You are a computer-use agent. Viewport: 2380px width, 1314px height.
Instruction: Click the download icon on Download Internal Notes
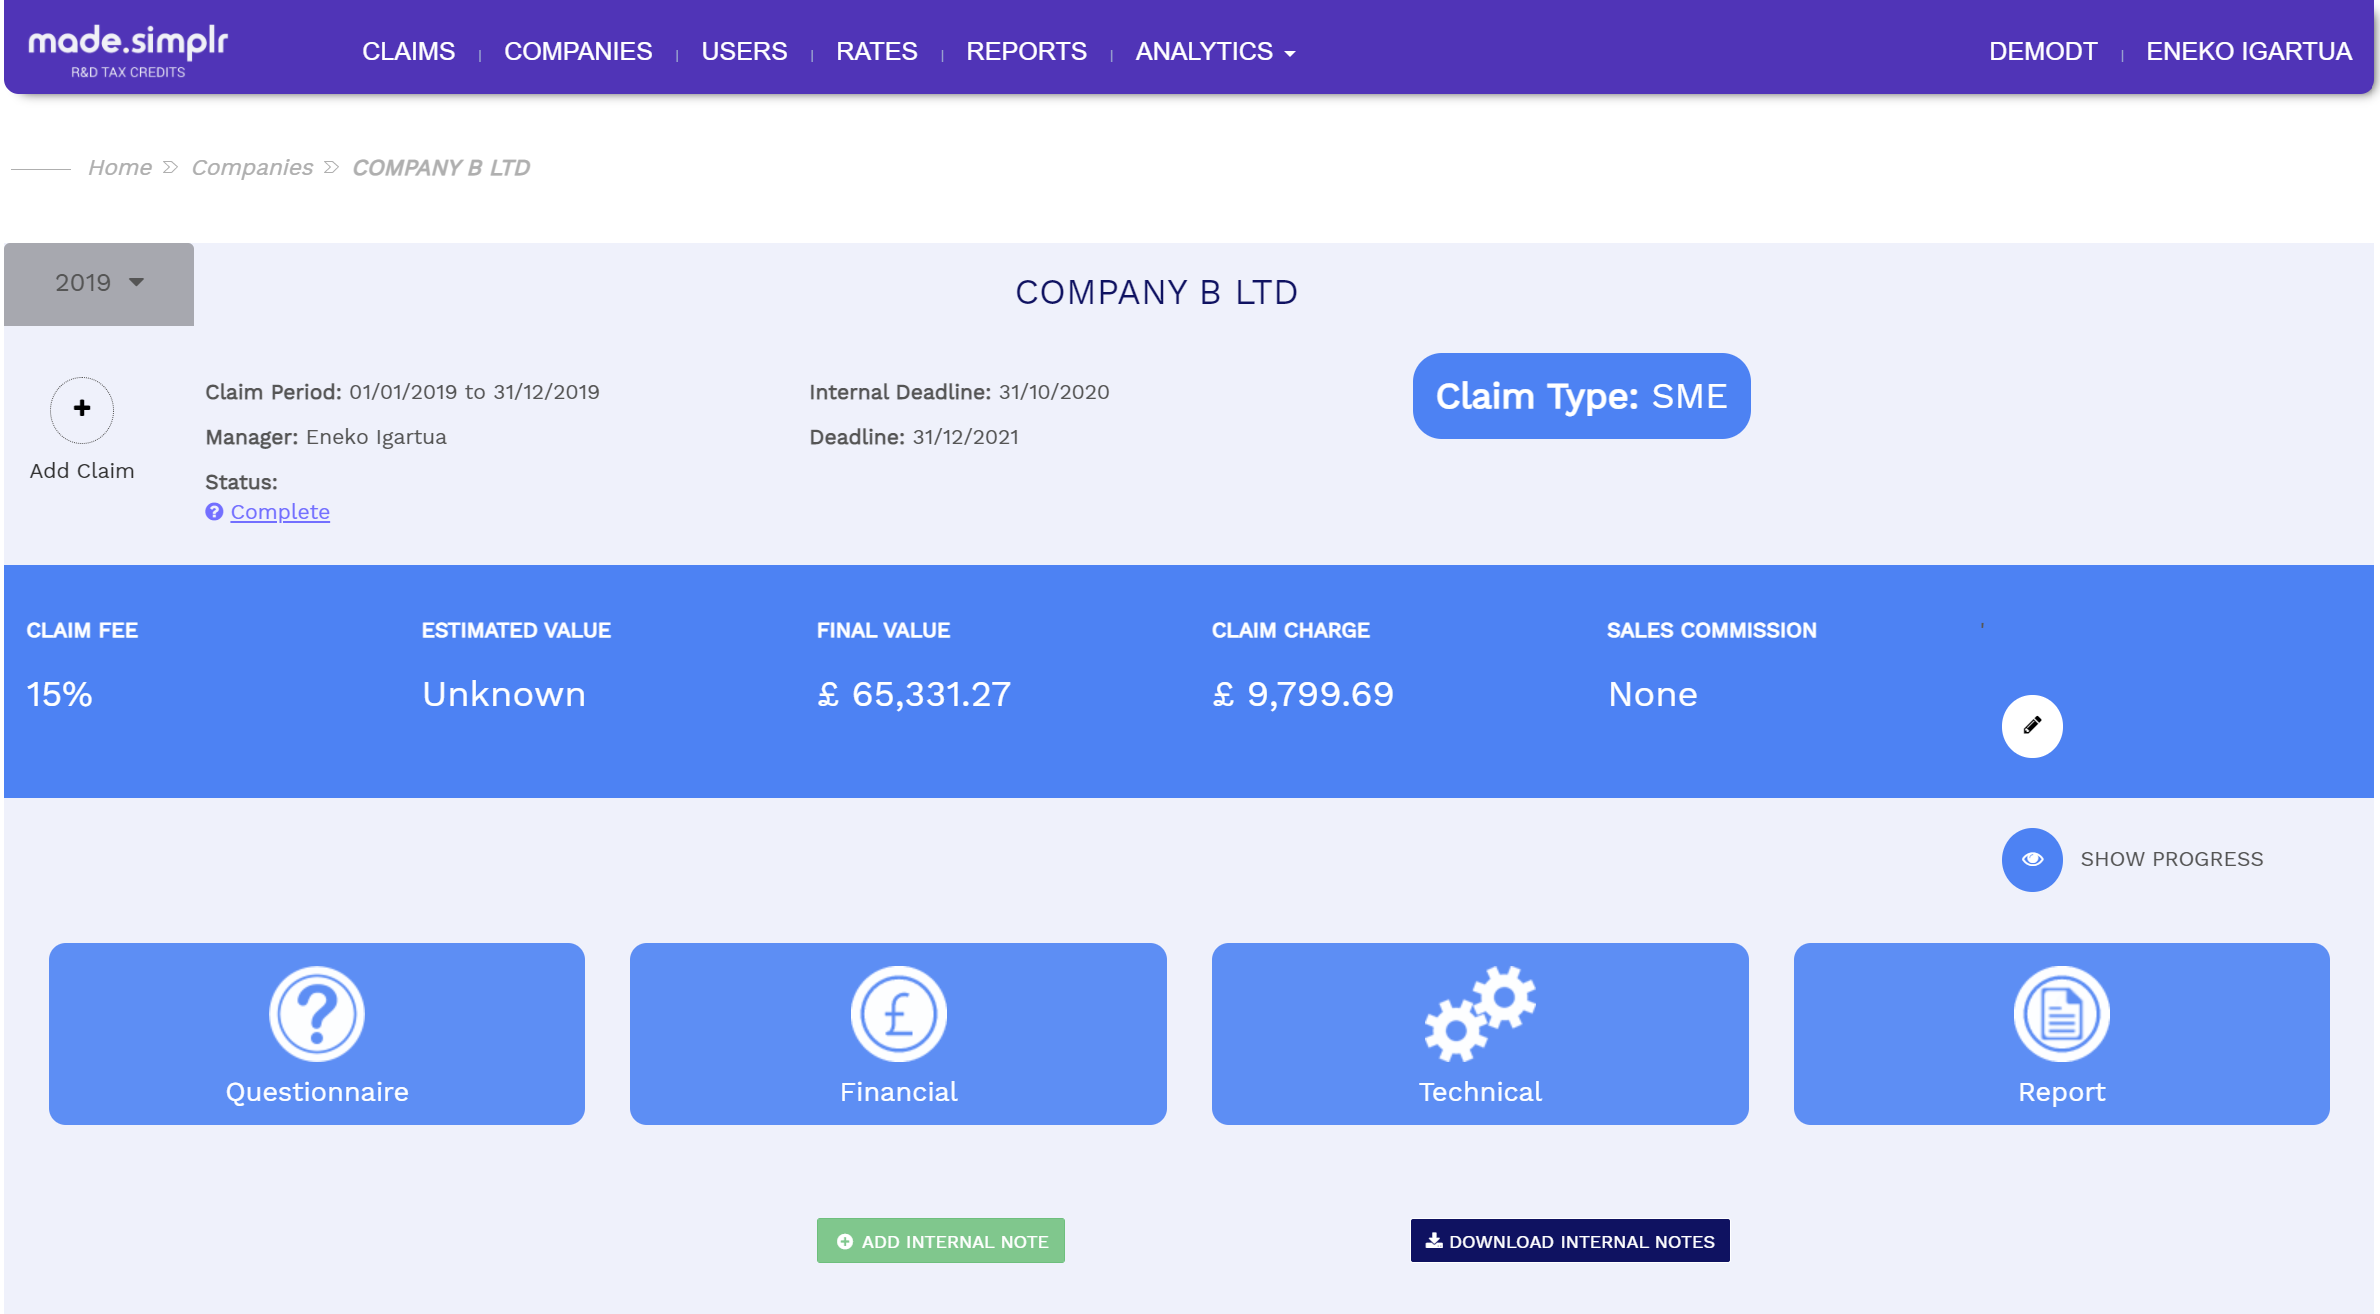[1432, 1241]
